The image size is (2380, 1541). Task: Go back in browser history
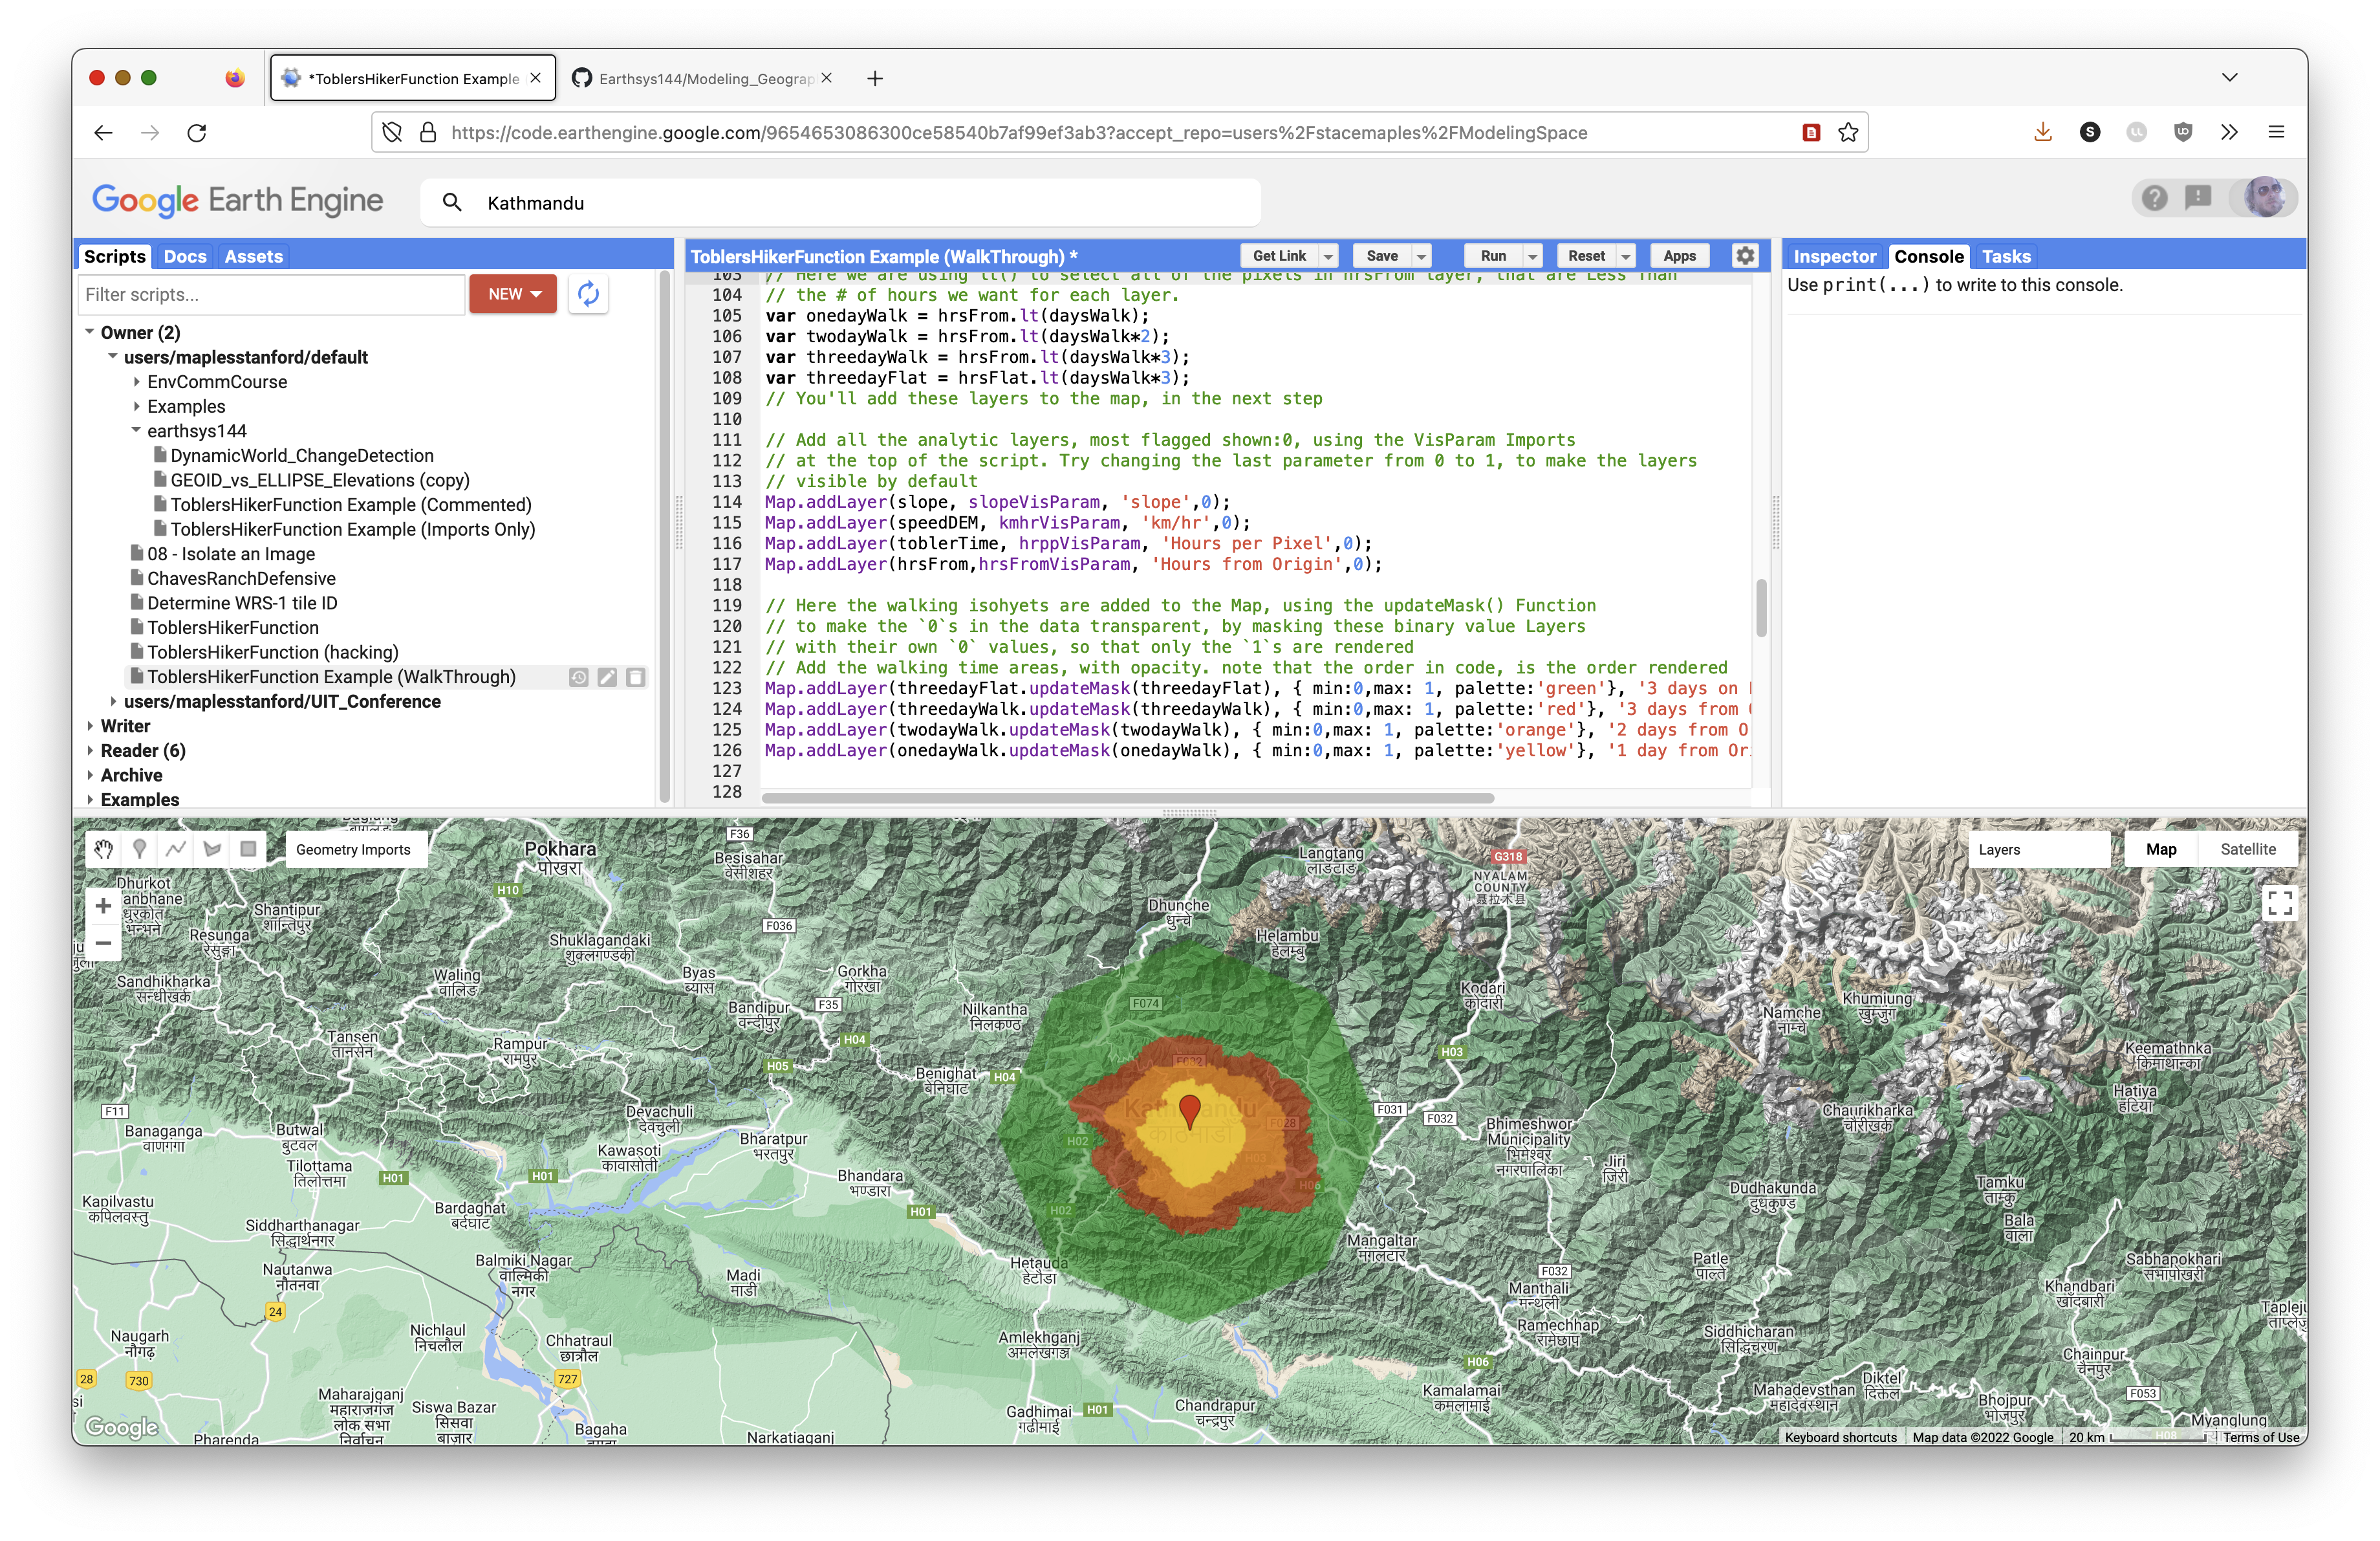coord(103,132)
